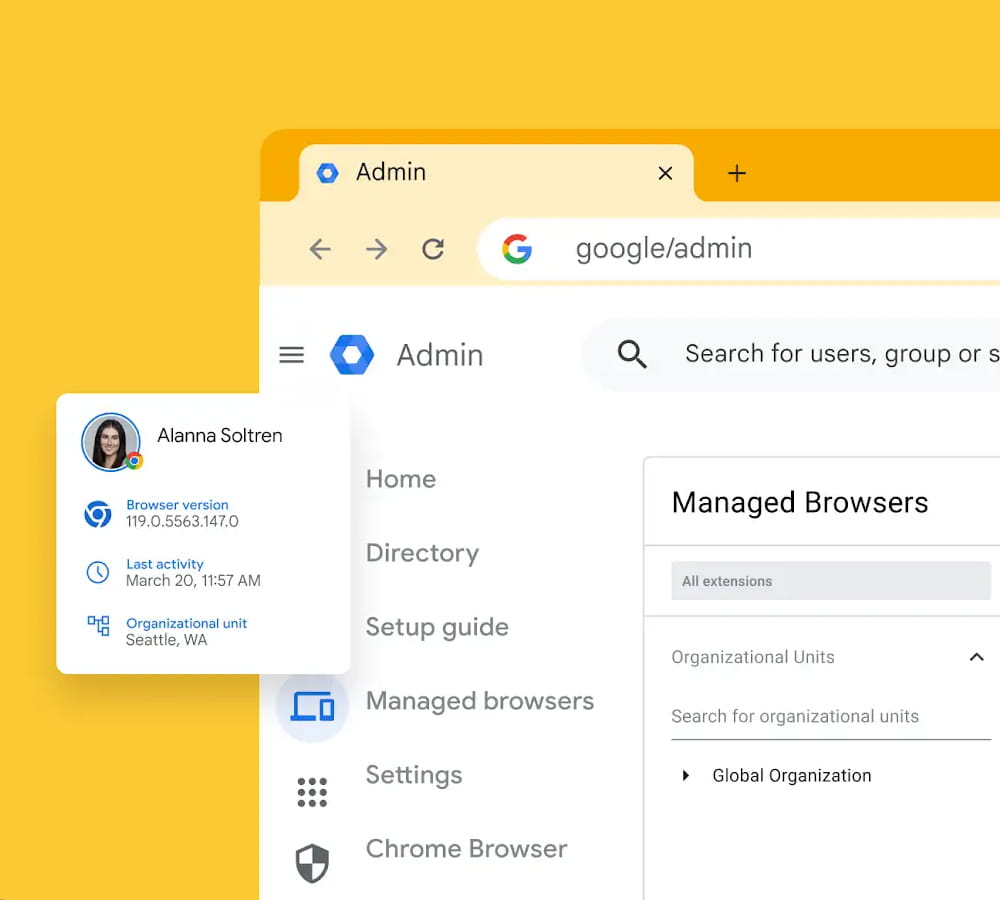Image resolution: width=1000 pixels, height=900 pixels.
Task: Click the Chrome Browser shield icon
Action: click(313, 862)
